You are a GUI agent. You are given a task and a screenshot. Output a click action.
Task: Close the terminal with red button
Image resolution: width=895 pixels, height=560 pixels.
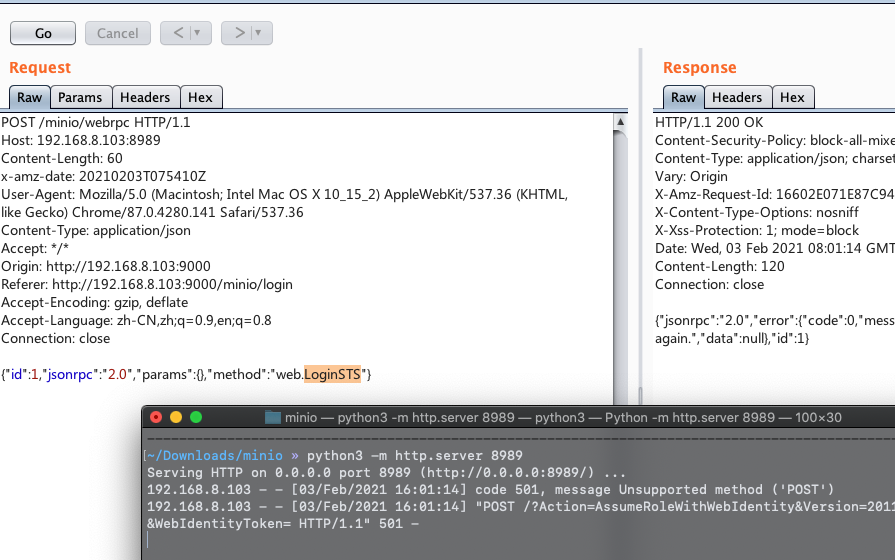click(x=155, y=417)
